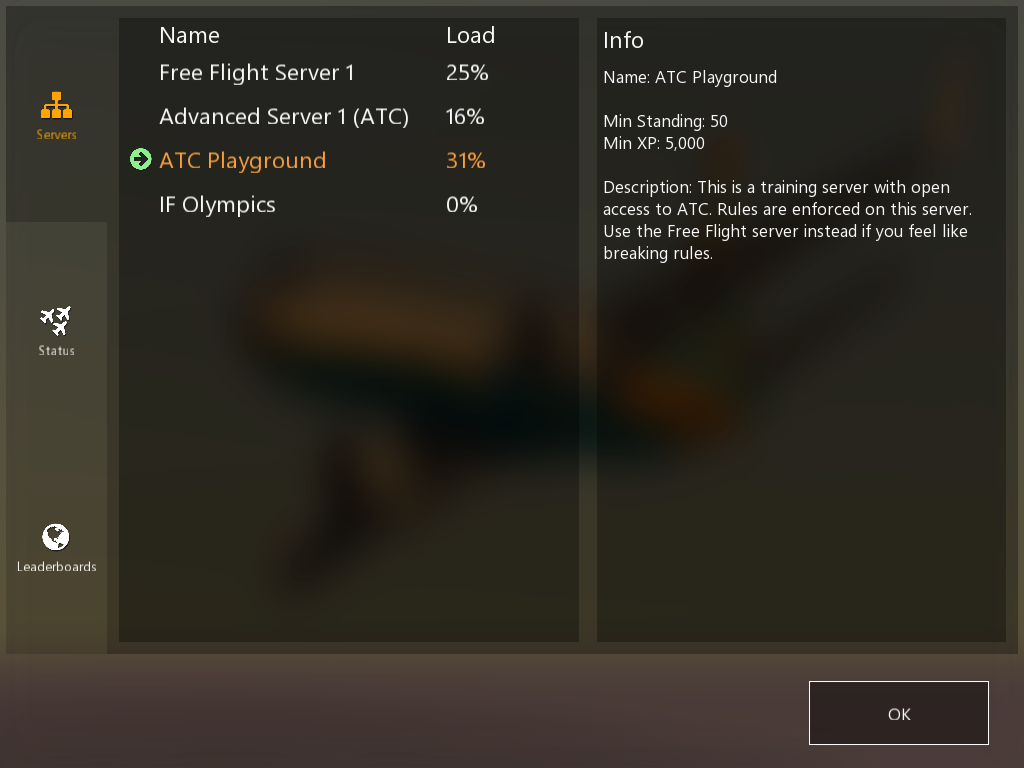Confirm selection with the OK button
This screenshot has height=768, width=1024.
click(x=899, y=713)
